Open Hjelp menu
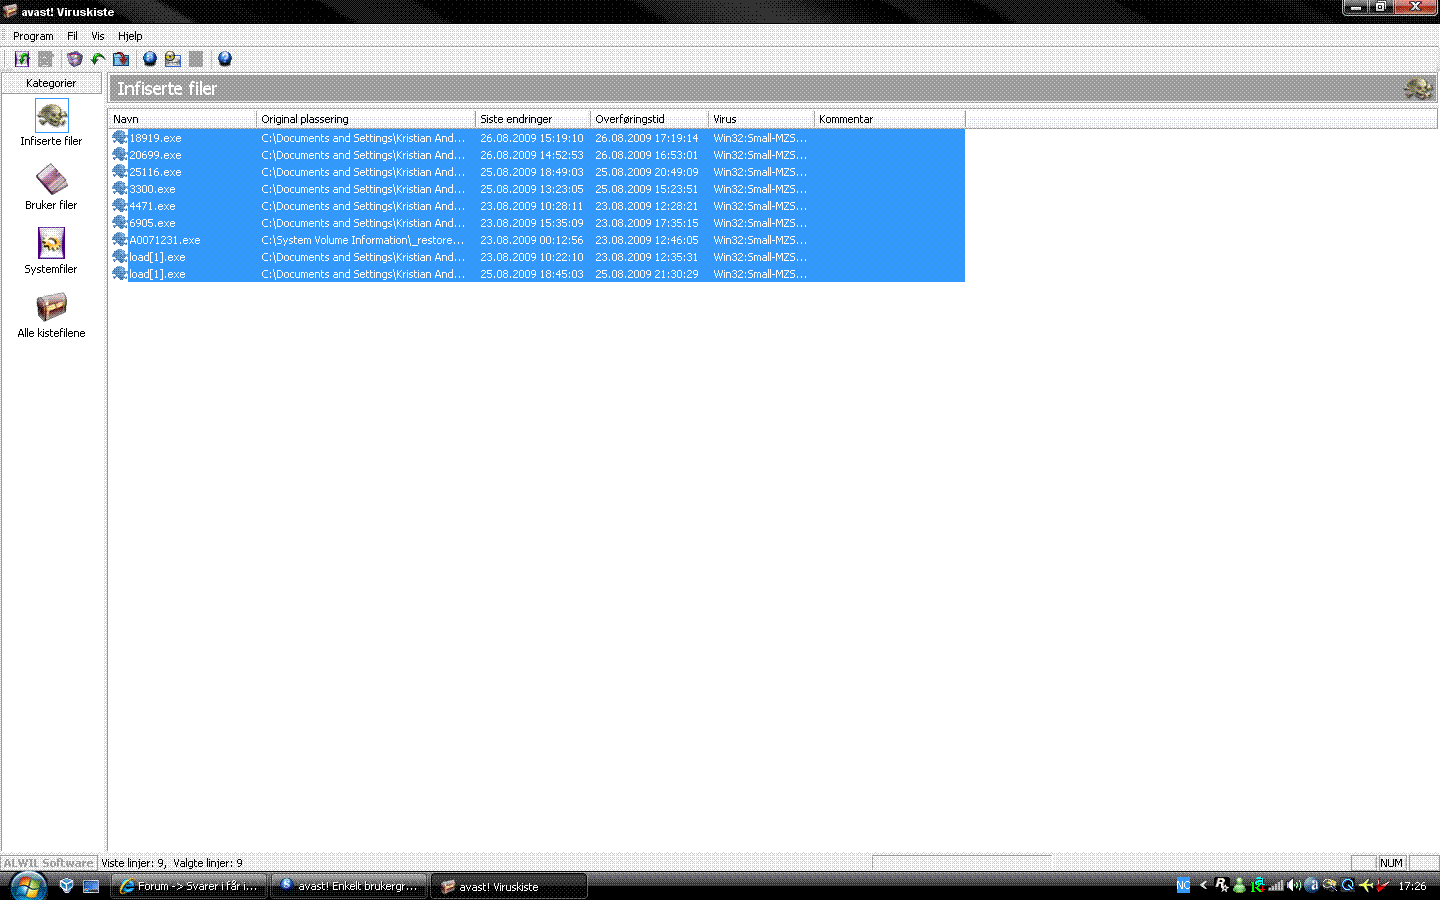 tap(130, 36)
